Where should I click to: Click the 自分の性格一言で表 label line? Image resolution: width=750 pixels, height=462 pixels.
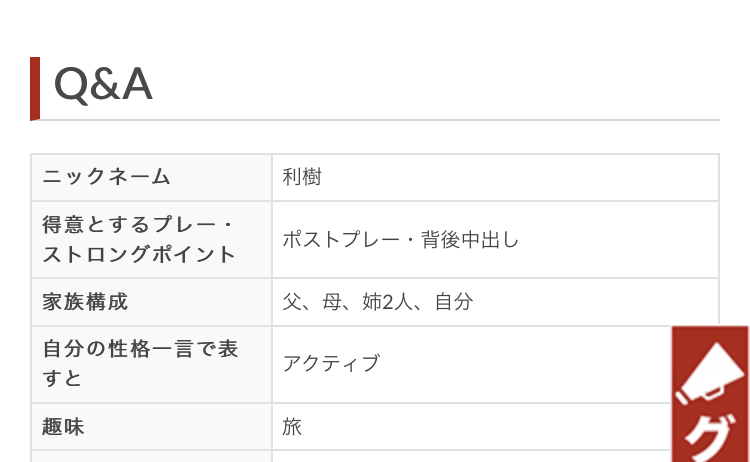click(140, 349)
